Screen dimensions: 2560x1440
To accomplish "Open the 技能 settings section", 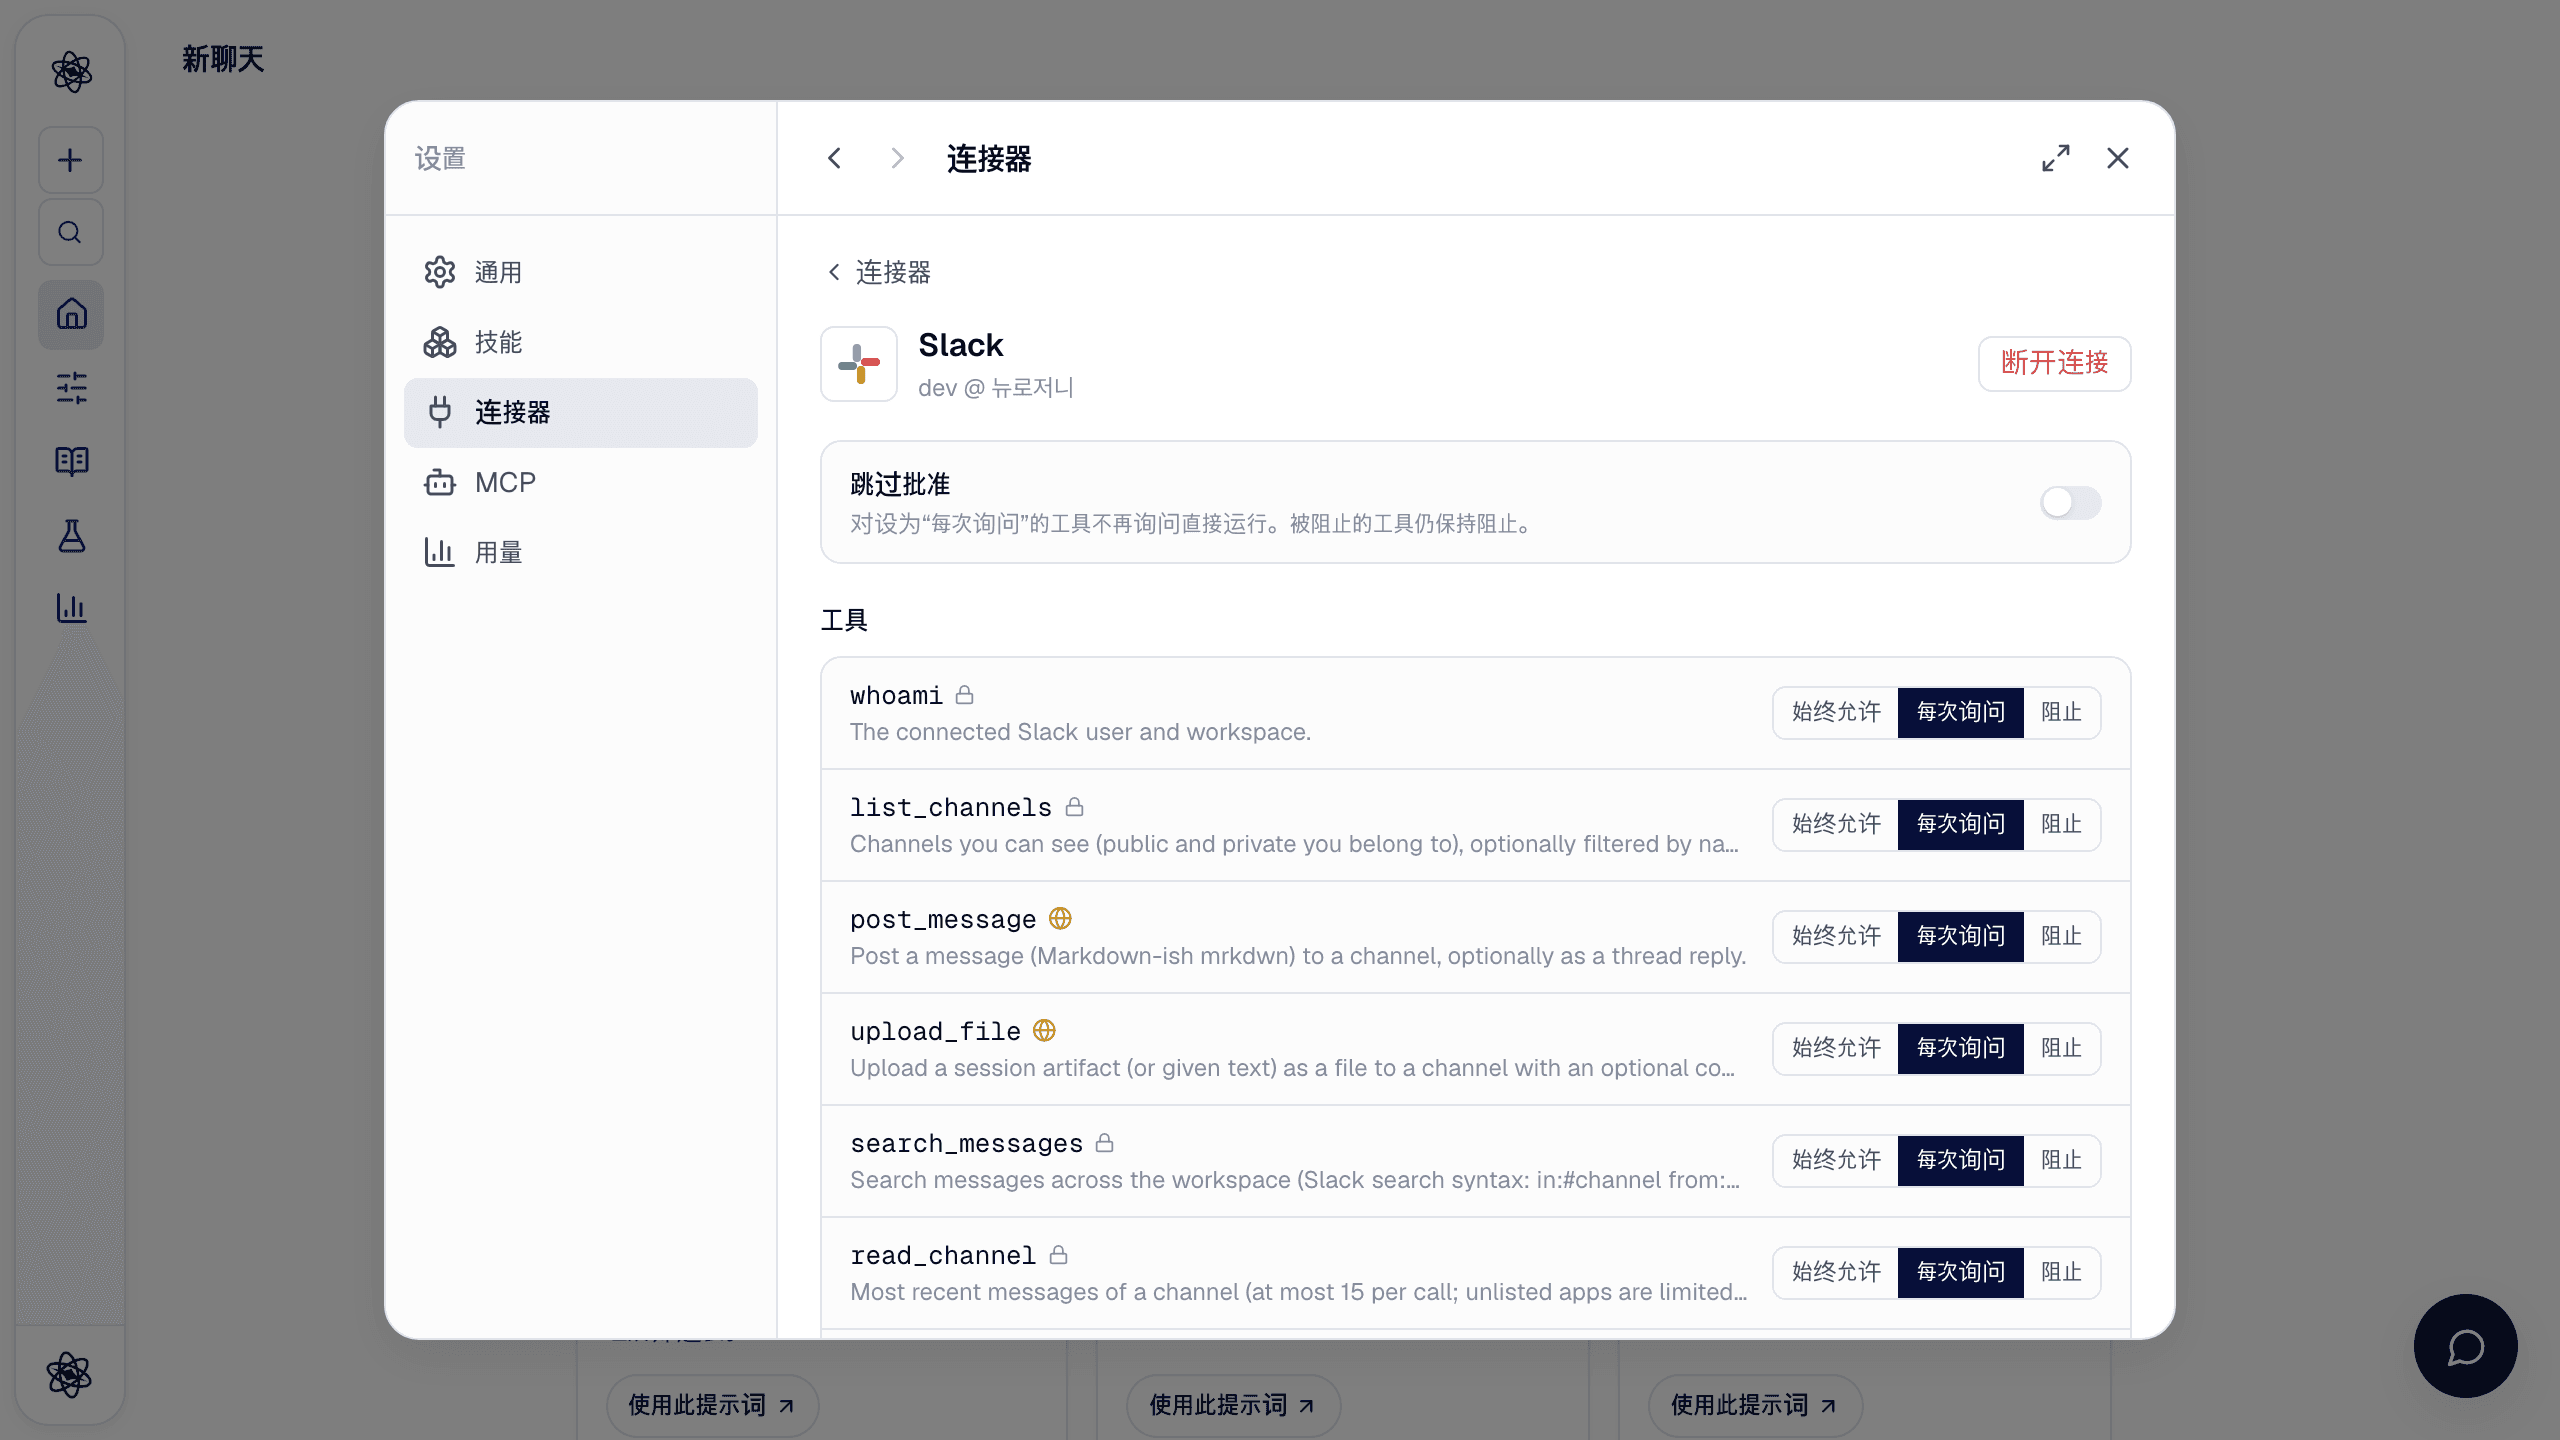I will tap(580, 342).
